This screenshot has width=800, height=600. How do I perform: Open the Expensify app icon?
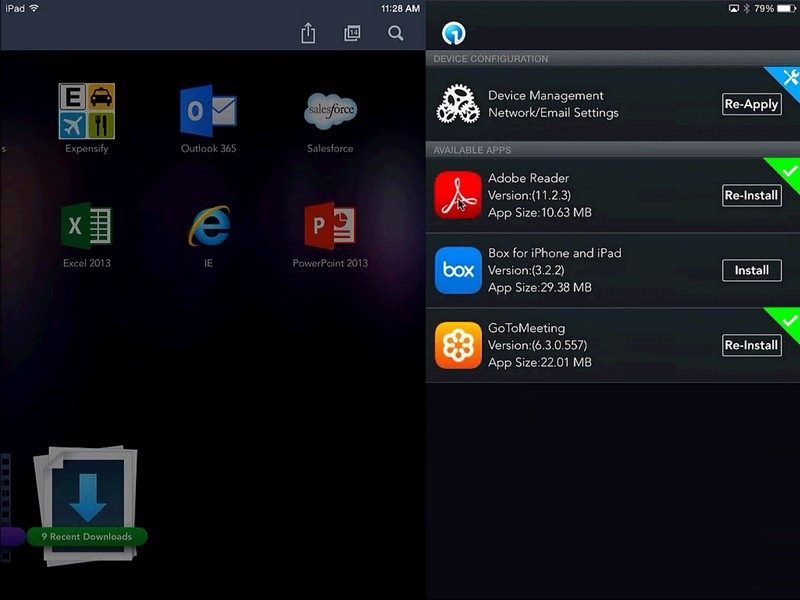[x=87, y=111]
